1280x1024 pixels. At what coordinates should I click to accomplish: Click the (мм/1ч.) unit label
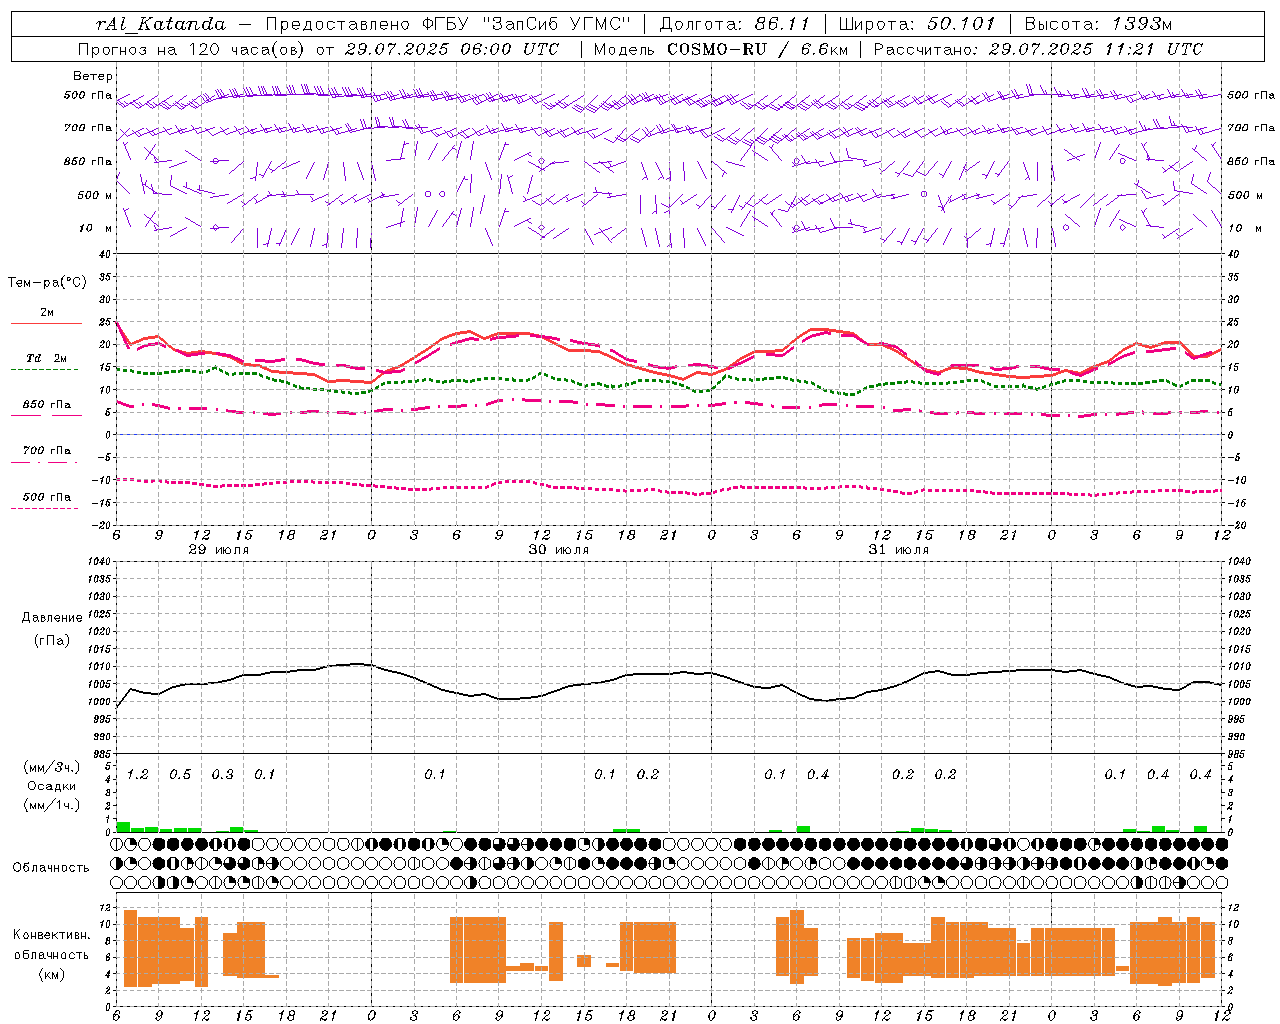pos(52,805)
